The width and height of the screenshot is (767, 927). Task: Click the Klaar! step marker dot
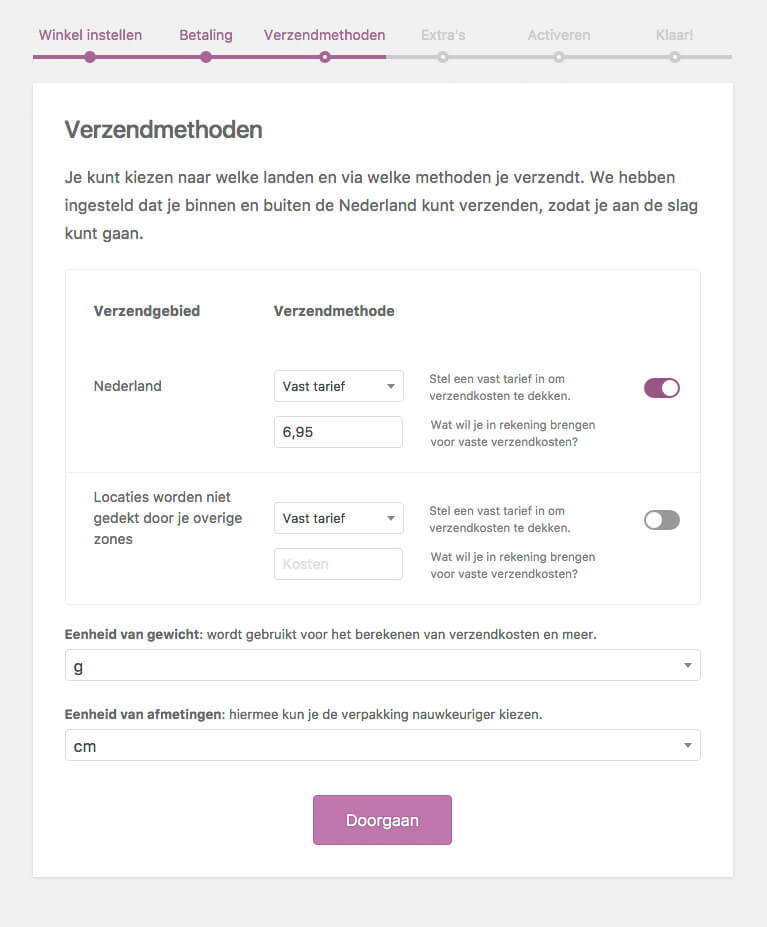point(675,58)
